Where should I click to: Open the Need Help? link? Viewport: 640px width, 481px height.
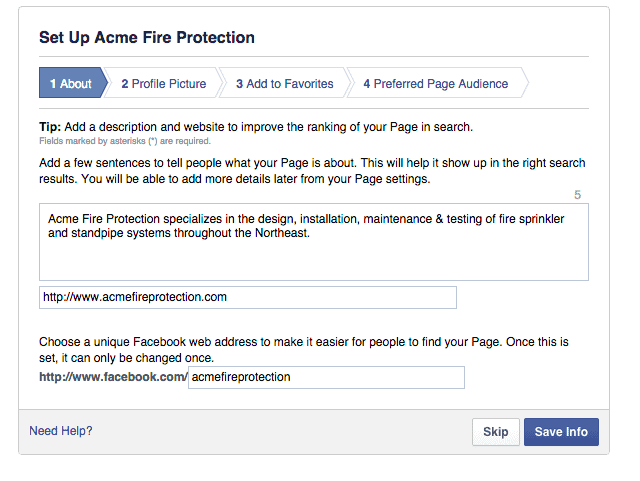[61, 431]
